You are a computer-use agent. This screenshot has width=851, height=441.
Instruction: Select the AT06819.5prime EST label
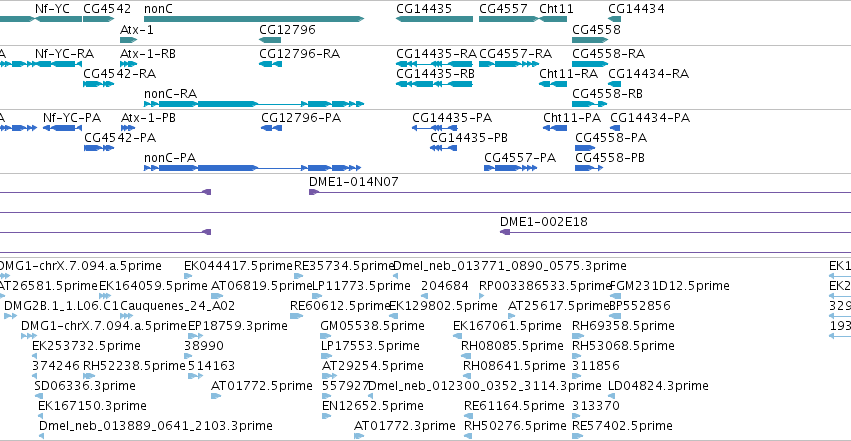[262, 286]
